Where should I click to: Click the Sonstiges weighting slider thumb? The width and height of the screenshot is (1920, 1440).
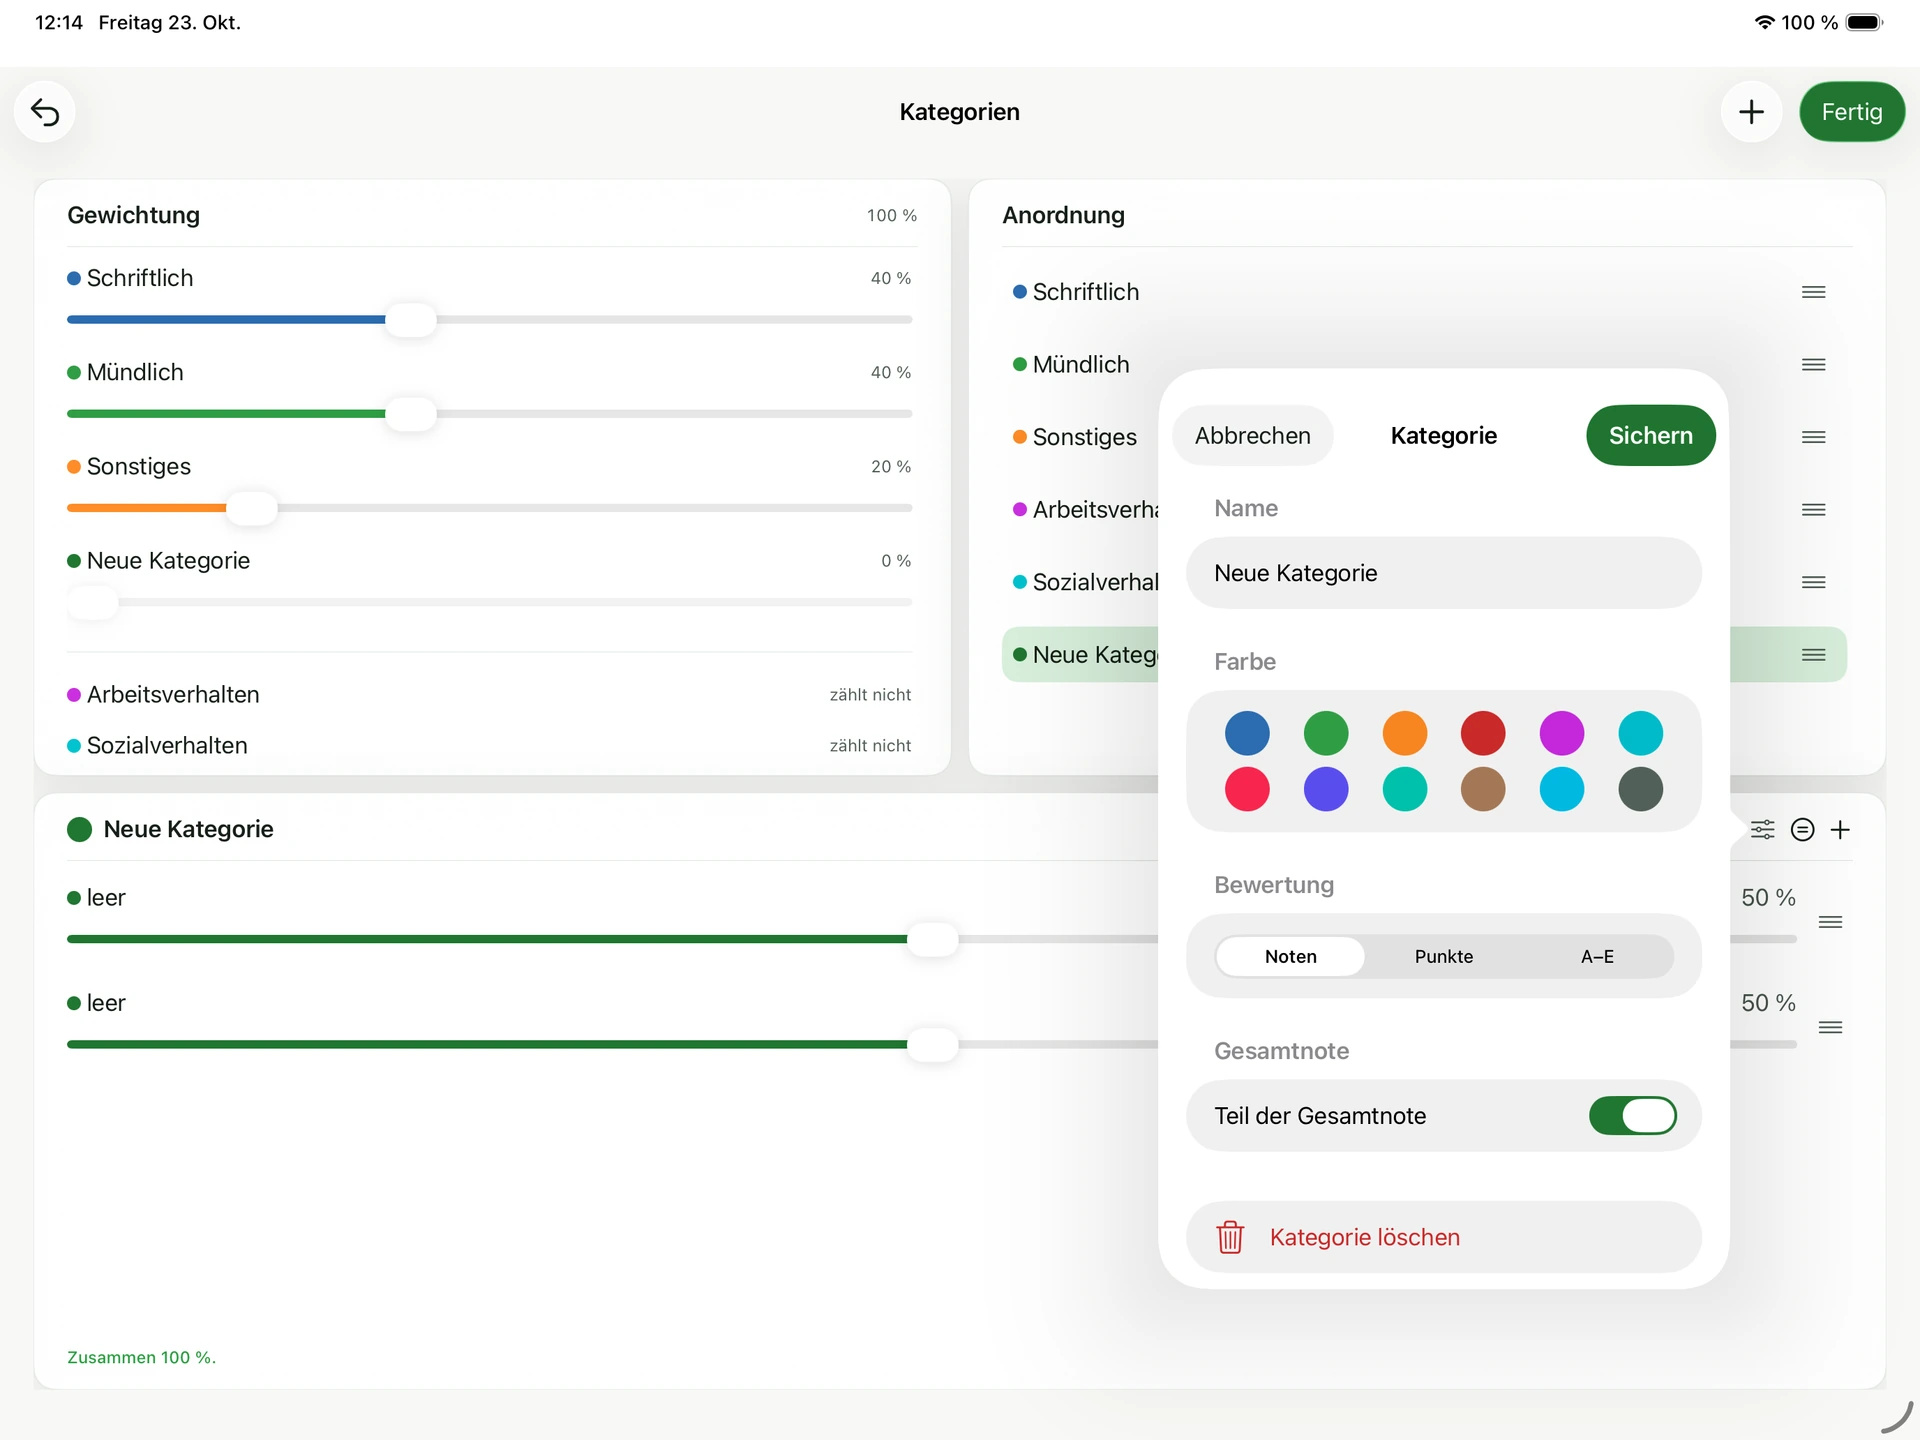[x=252, y=508]
